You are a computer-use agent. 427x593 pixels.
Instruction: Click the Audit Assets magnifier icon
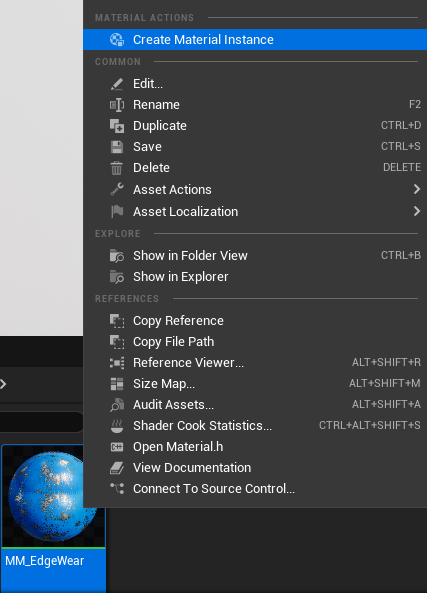tap(117, 405)
